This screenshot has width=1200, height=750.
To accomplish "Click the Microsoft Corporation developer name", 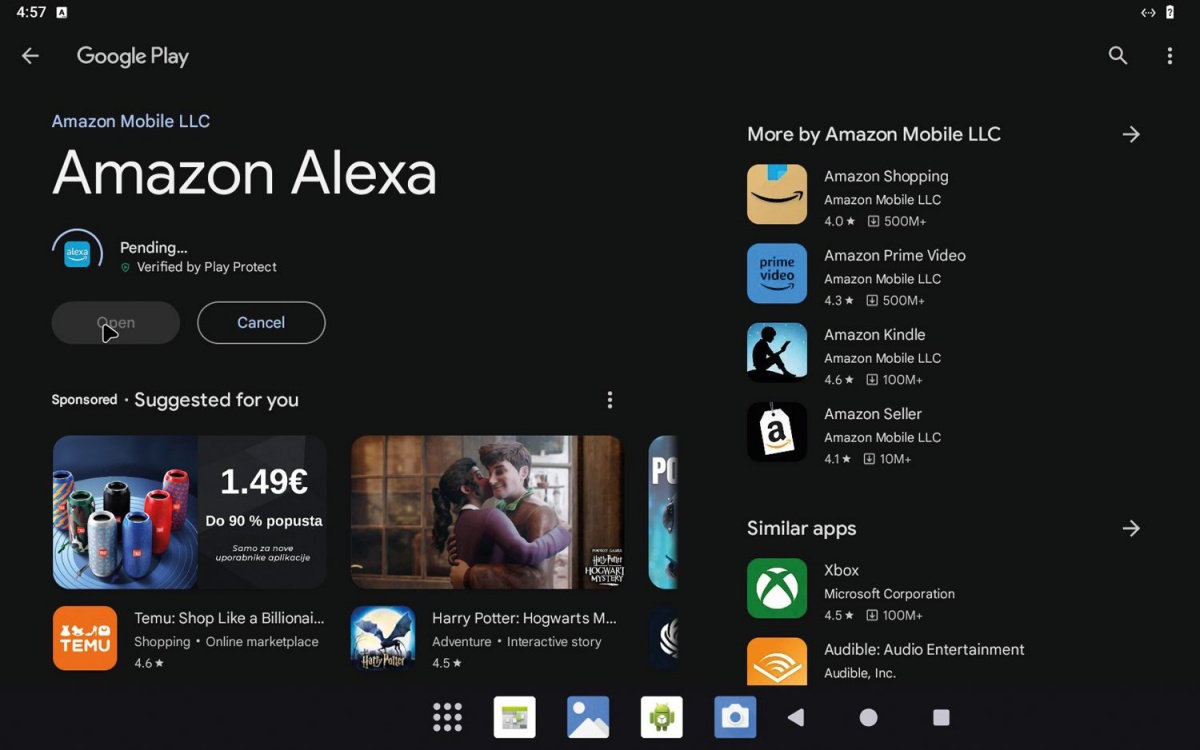I will tap(889, 594).
